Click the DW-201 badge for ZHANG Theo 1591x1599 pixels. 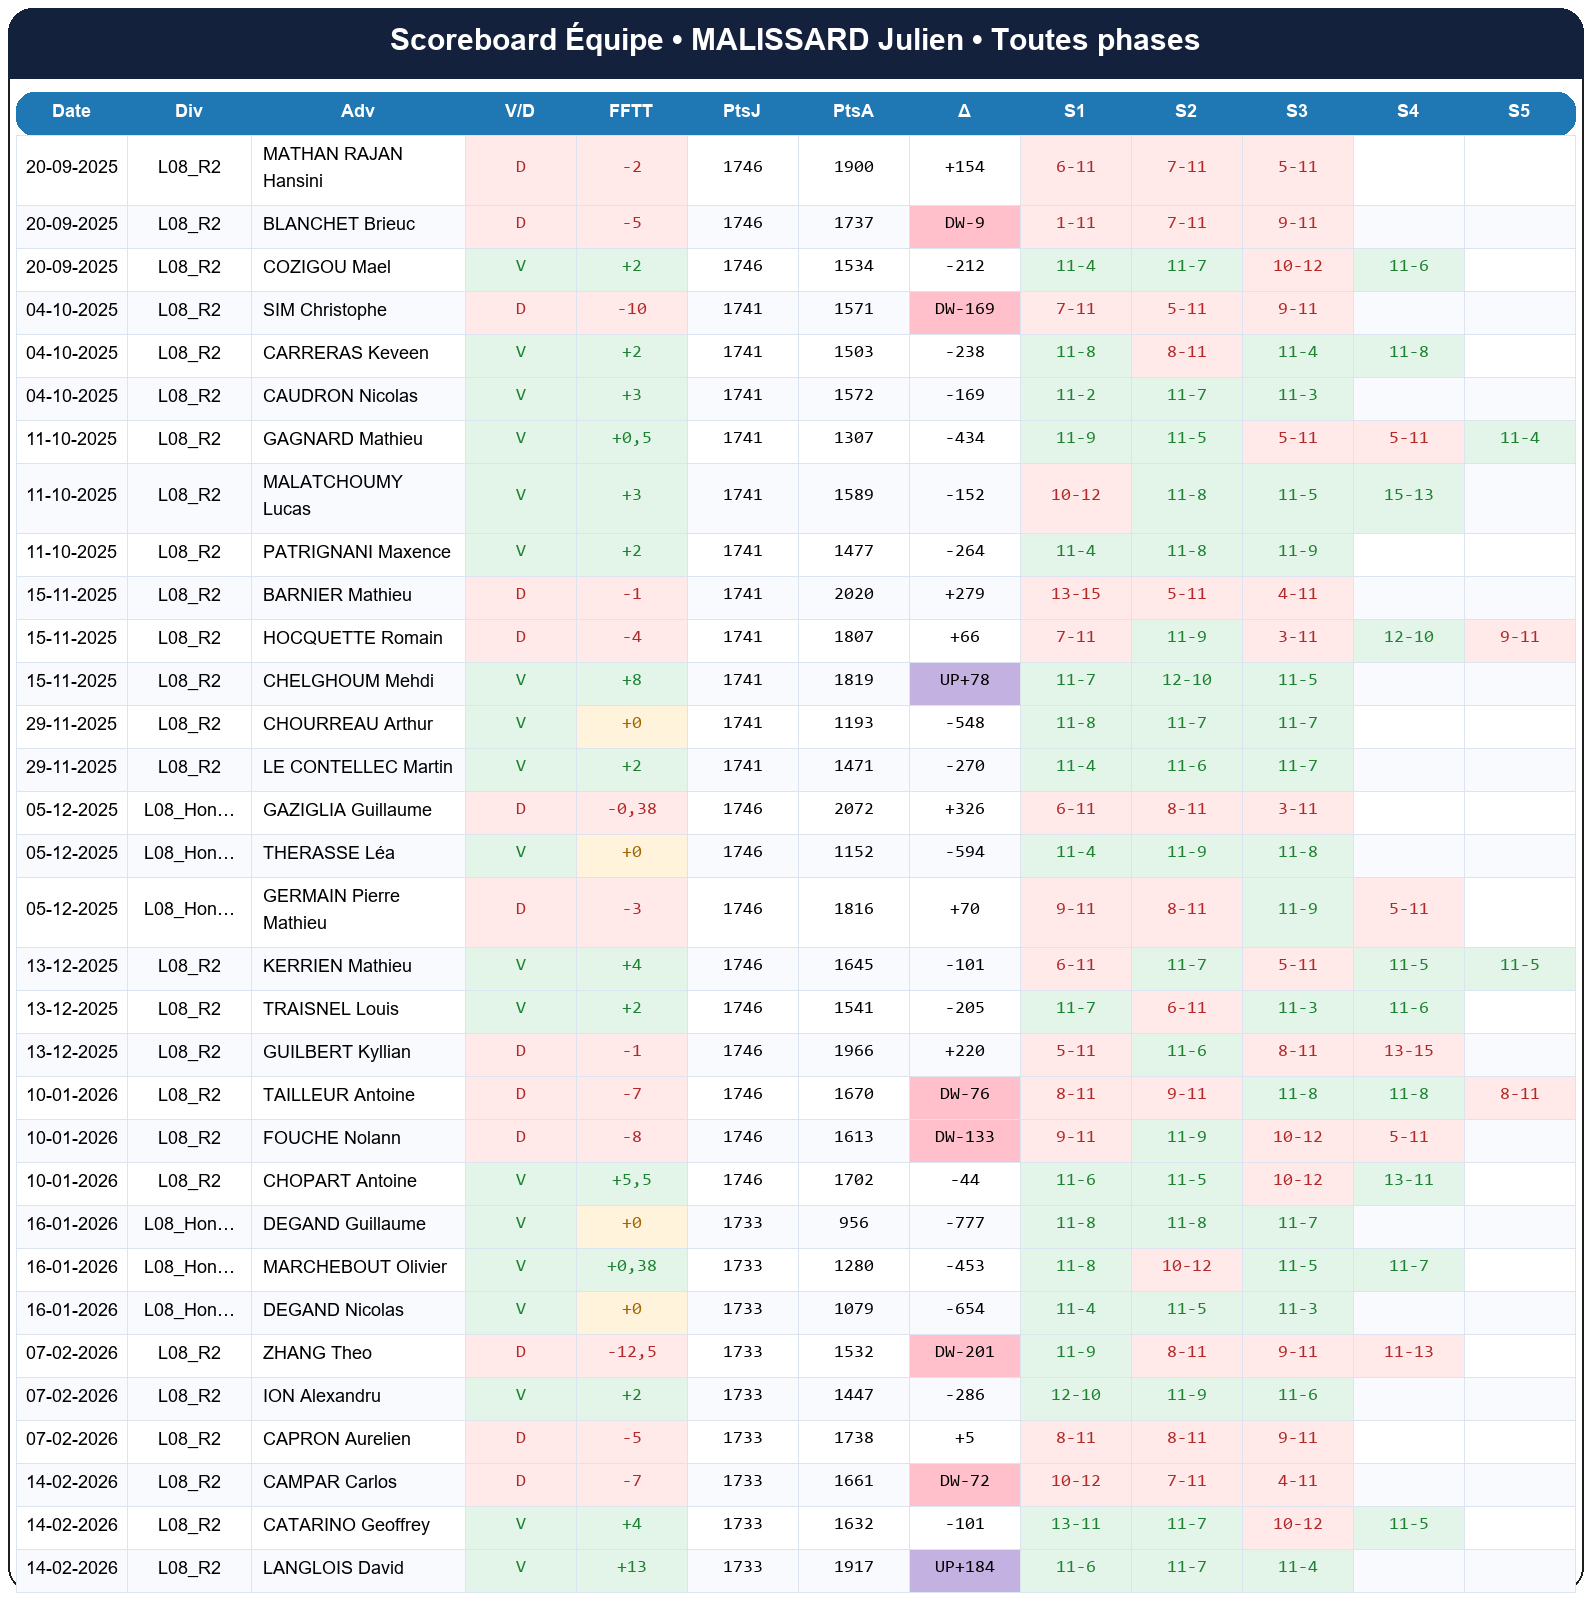(x=964, y=1352)
